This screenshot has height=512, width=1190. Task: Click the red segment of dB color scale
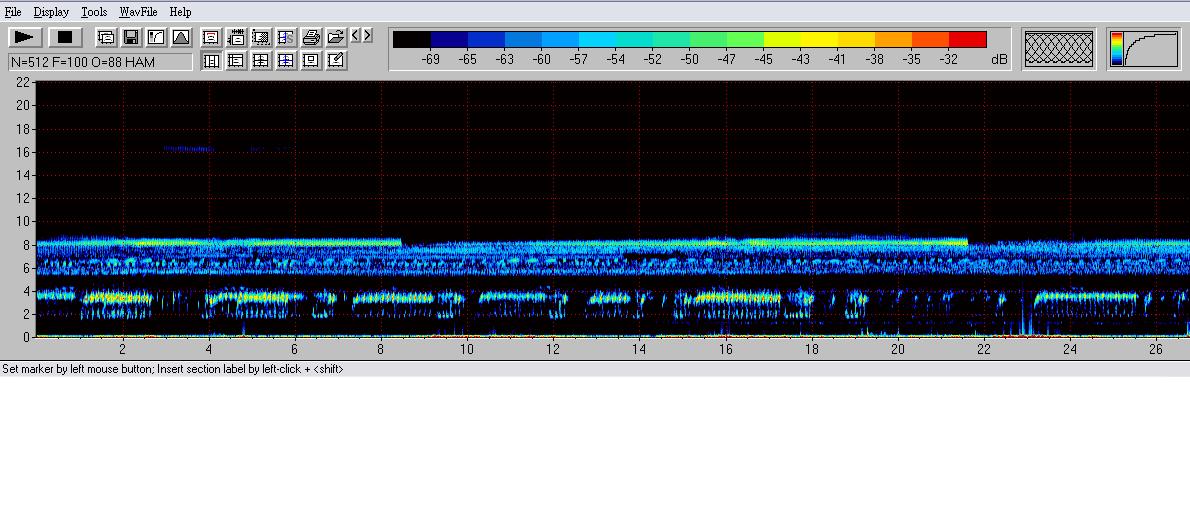click(x=967, y=39)
